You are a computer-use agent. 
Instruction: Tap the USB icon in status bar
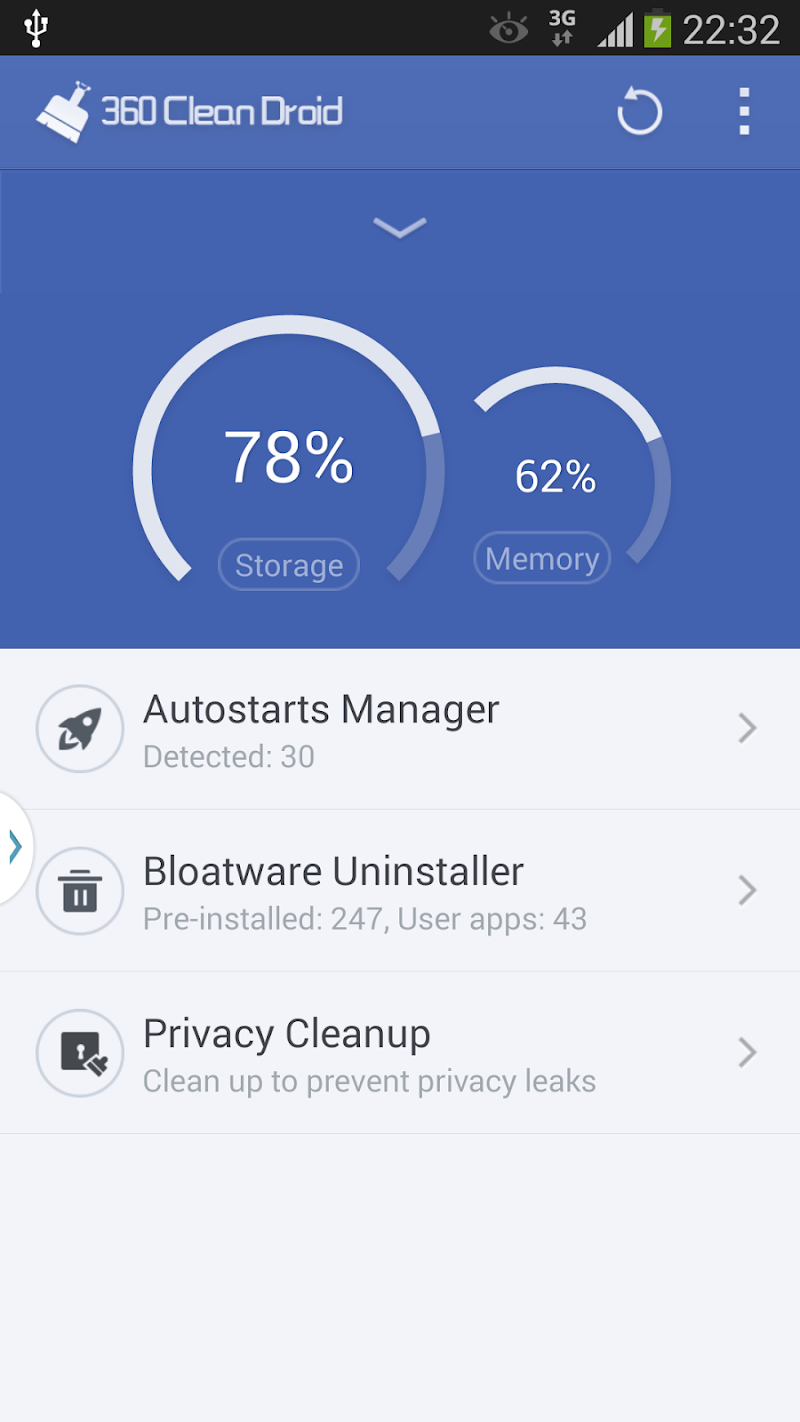(x=36, y=28)
